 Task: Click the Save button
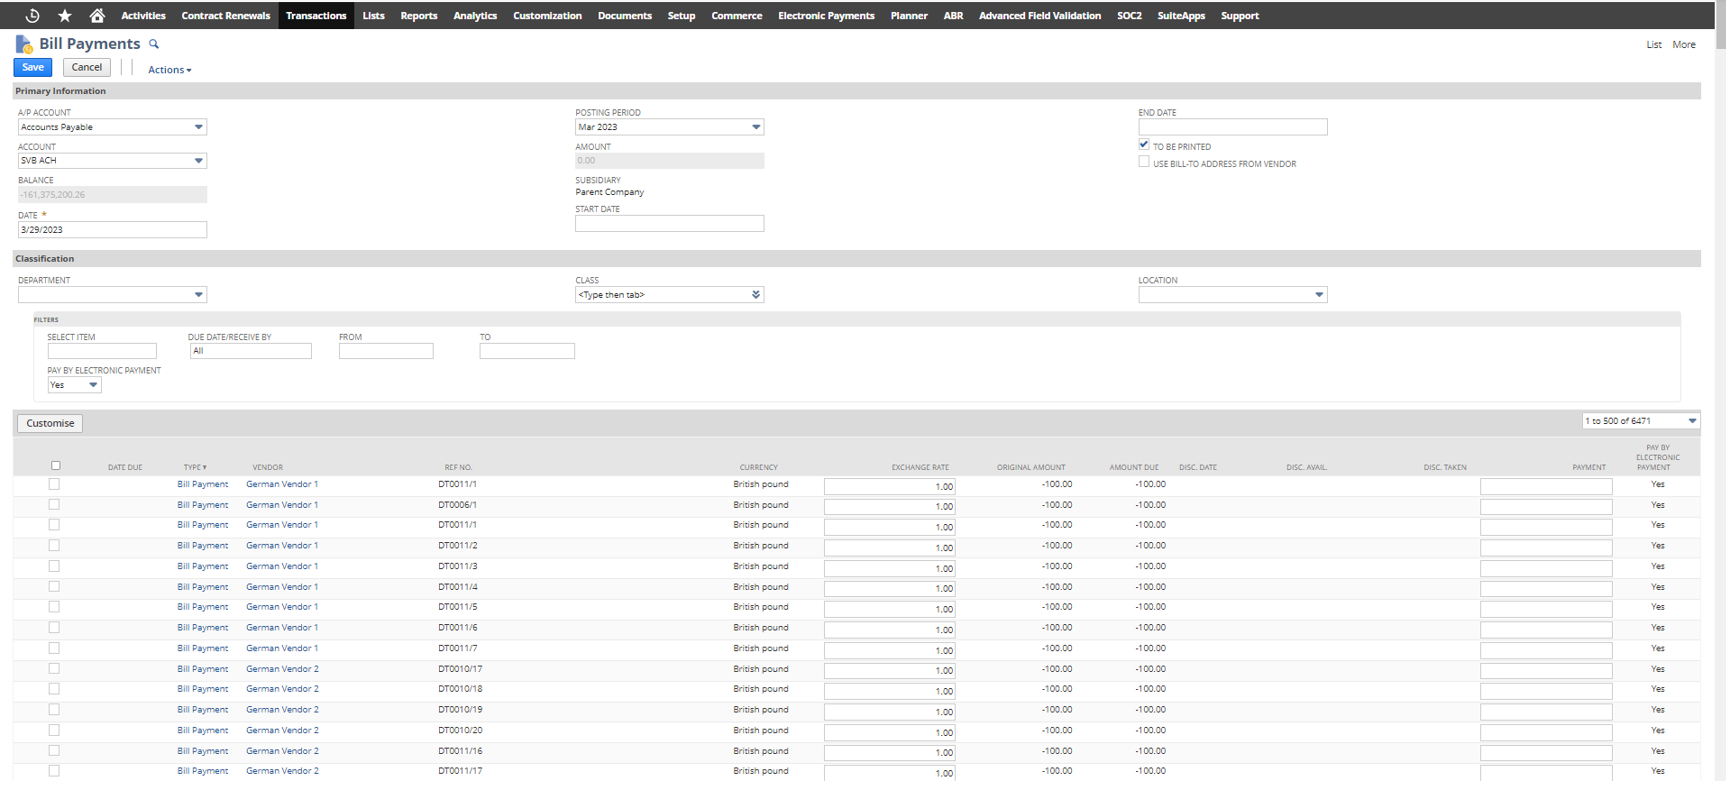(x=33, y=67)
